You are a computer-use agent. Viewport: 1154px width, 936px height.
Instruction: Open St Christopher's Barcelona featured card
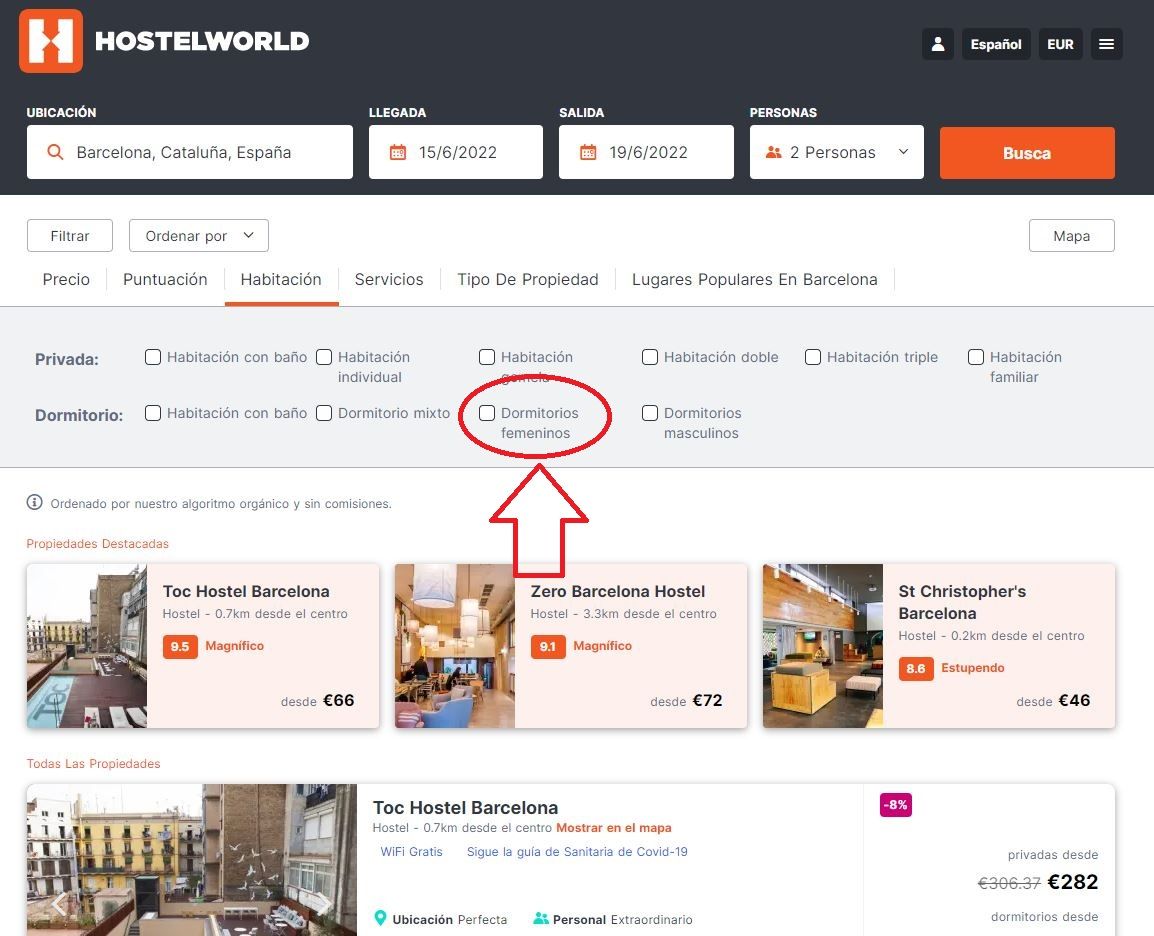[x=939, y=646]
